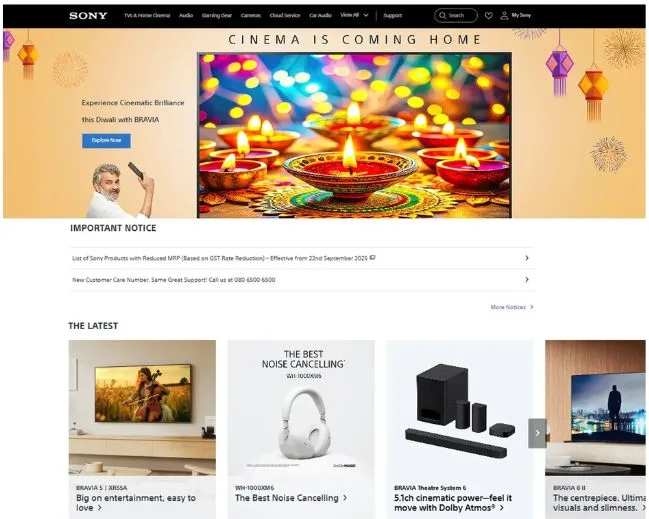Expand the Reduced MRP notice chevron
The image size is (649, 519).
click(x=527, y=258)
